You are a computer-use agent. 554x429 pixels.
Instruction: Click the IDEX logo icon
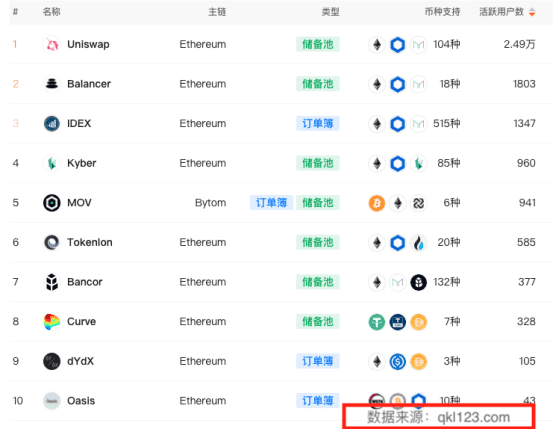coord(52,124)
